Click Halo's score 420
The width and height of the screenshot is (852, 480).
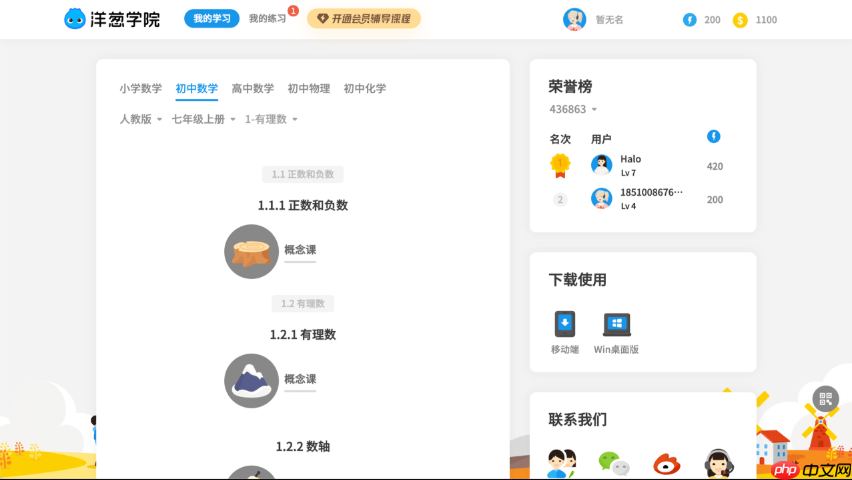point(715,166)
